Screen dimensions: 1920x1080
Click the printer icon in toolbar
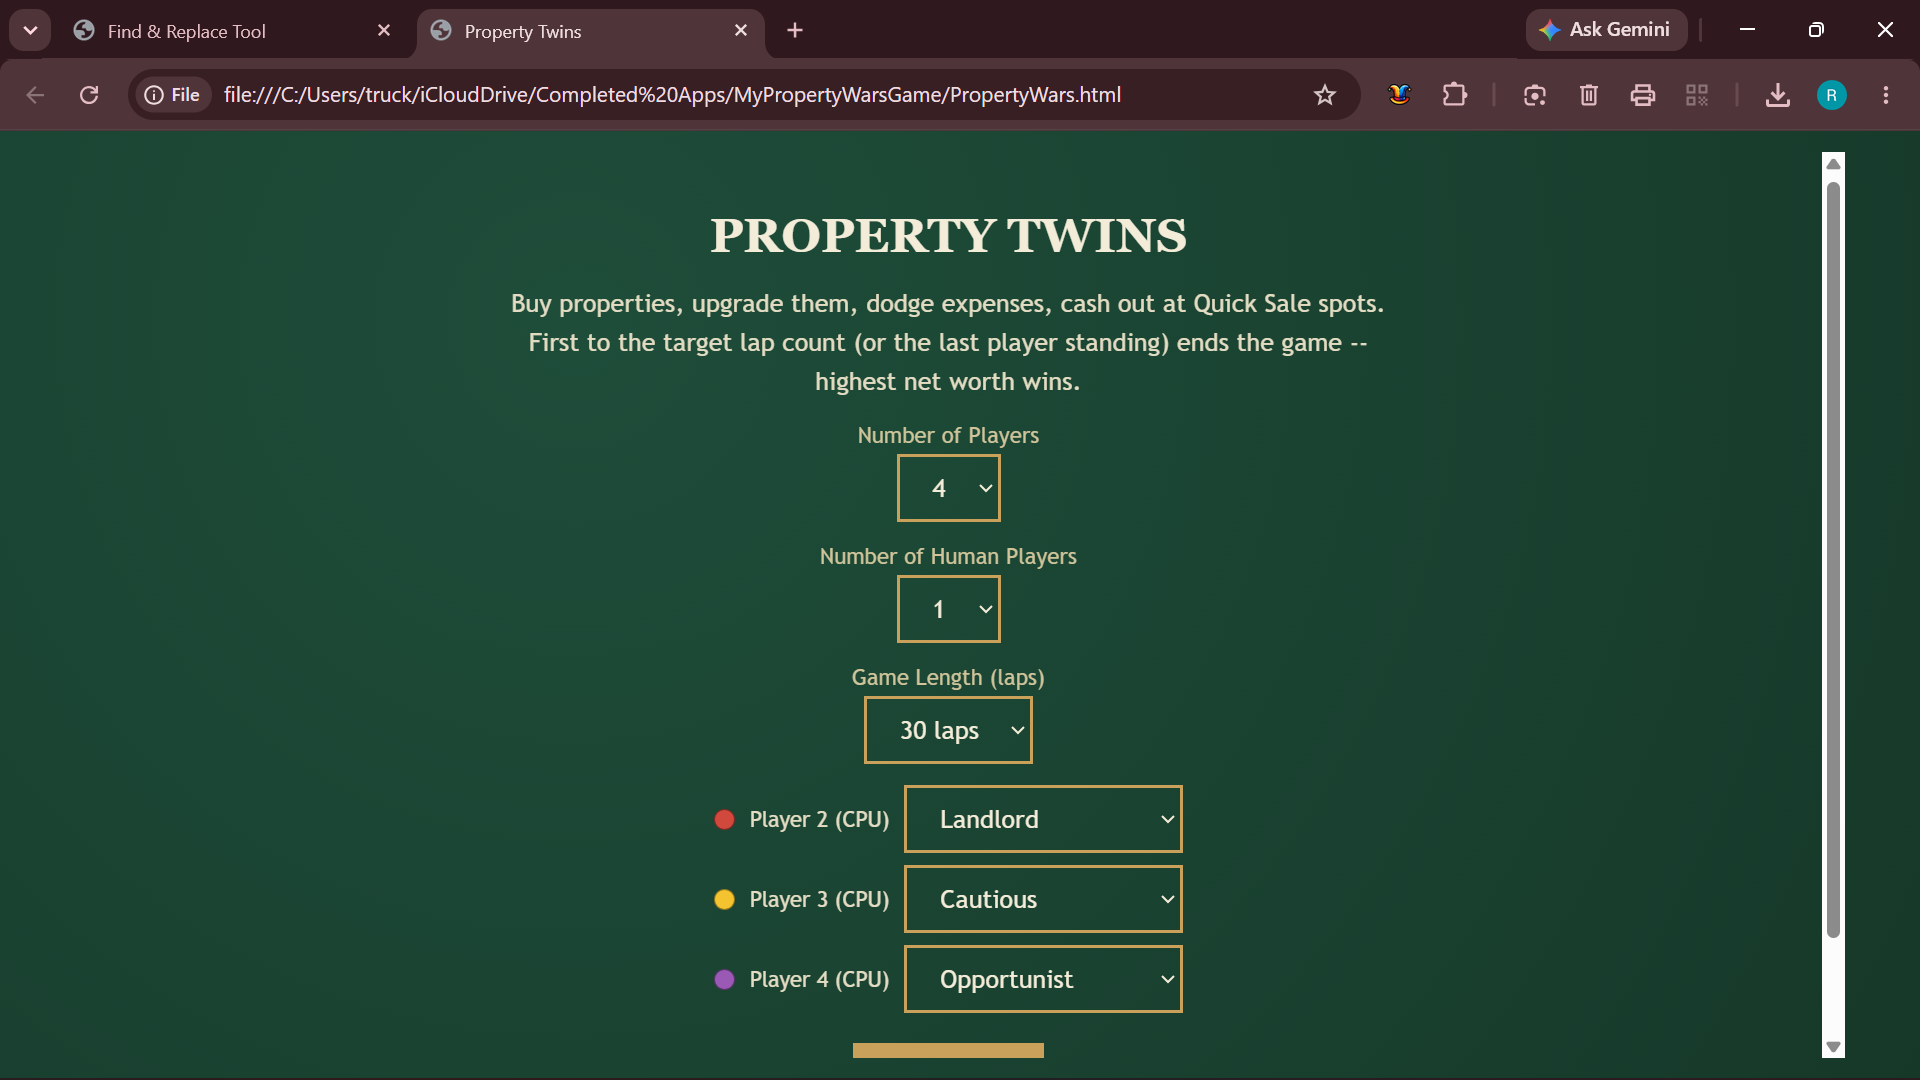click(1643, 95)
